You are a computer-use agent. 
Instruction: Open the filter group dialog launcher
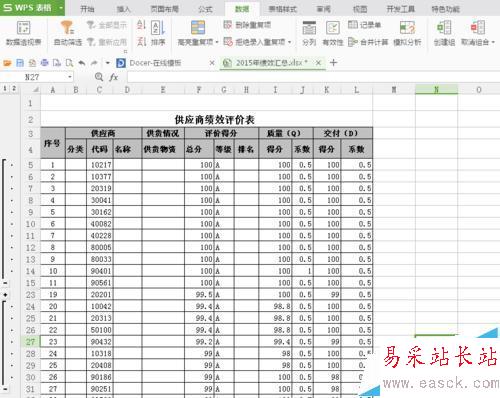click(126, 51)
